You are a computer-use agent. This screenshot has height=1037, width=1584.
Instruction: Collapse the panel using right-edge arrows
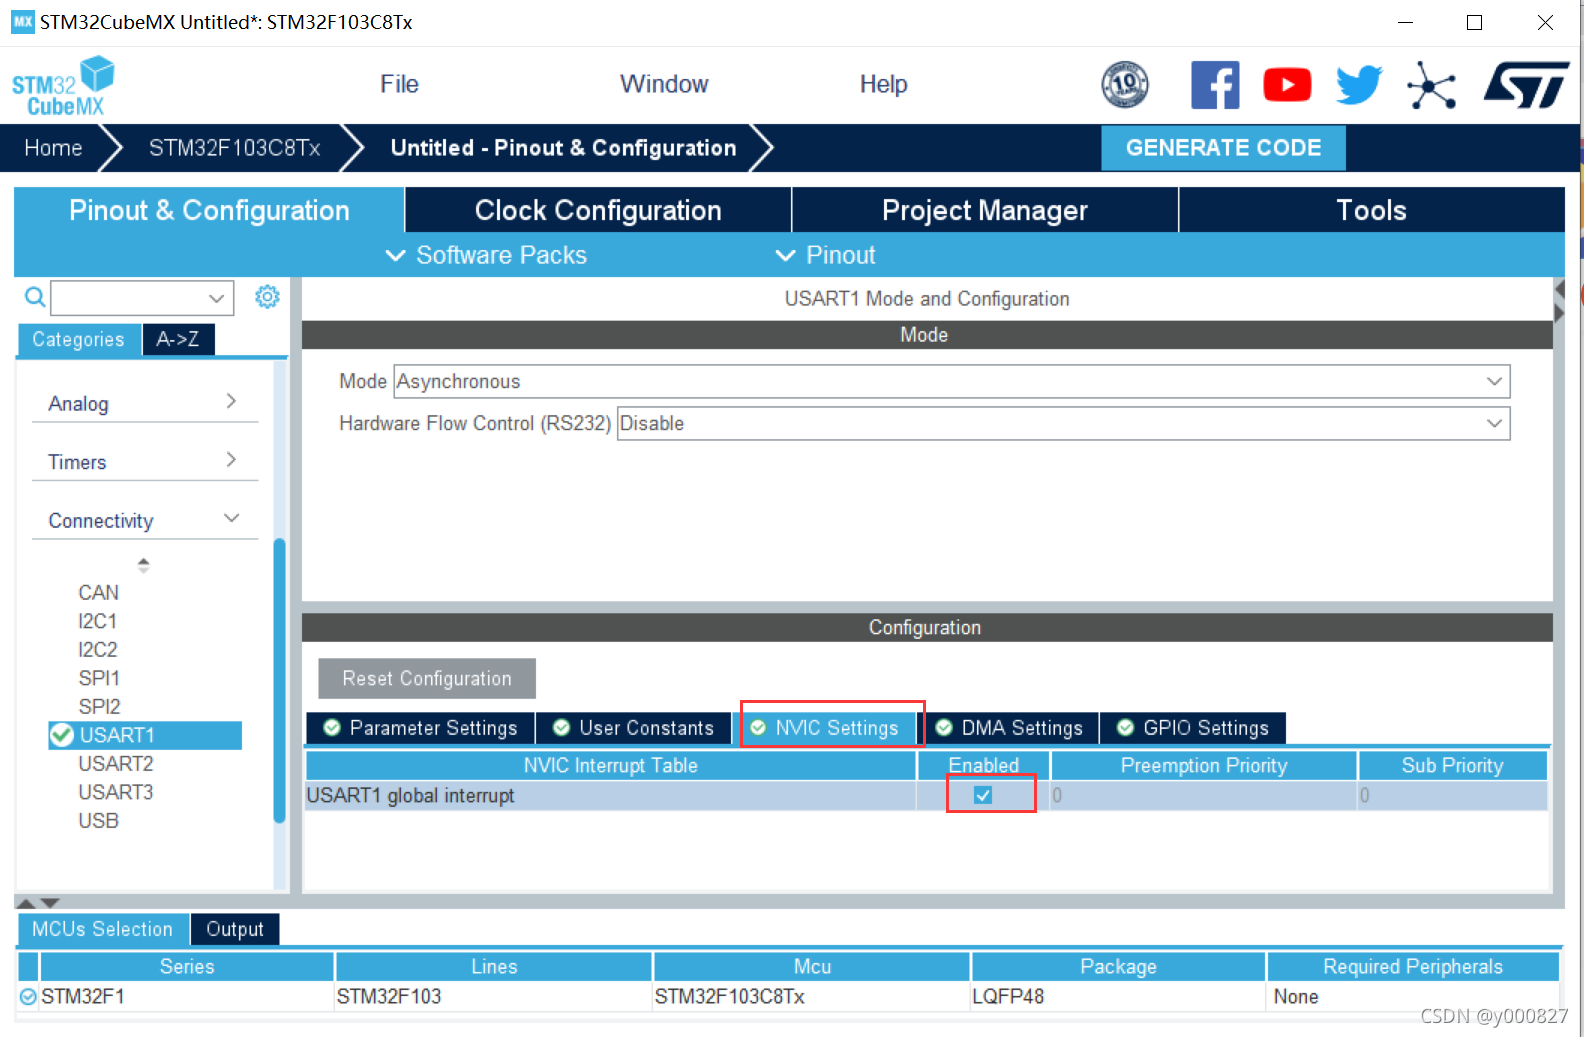point(1558,301)
